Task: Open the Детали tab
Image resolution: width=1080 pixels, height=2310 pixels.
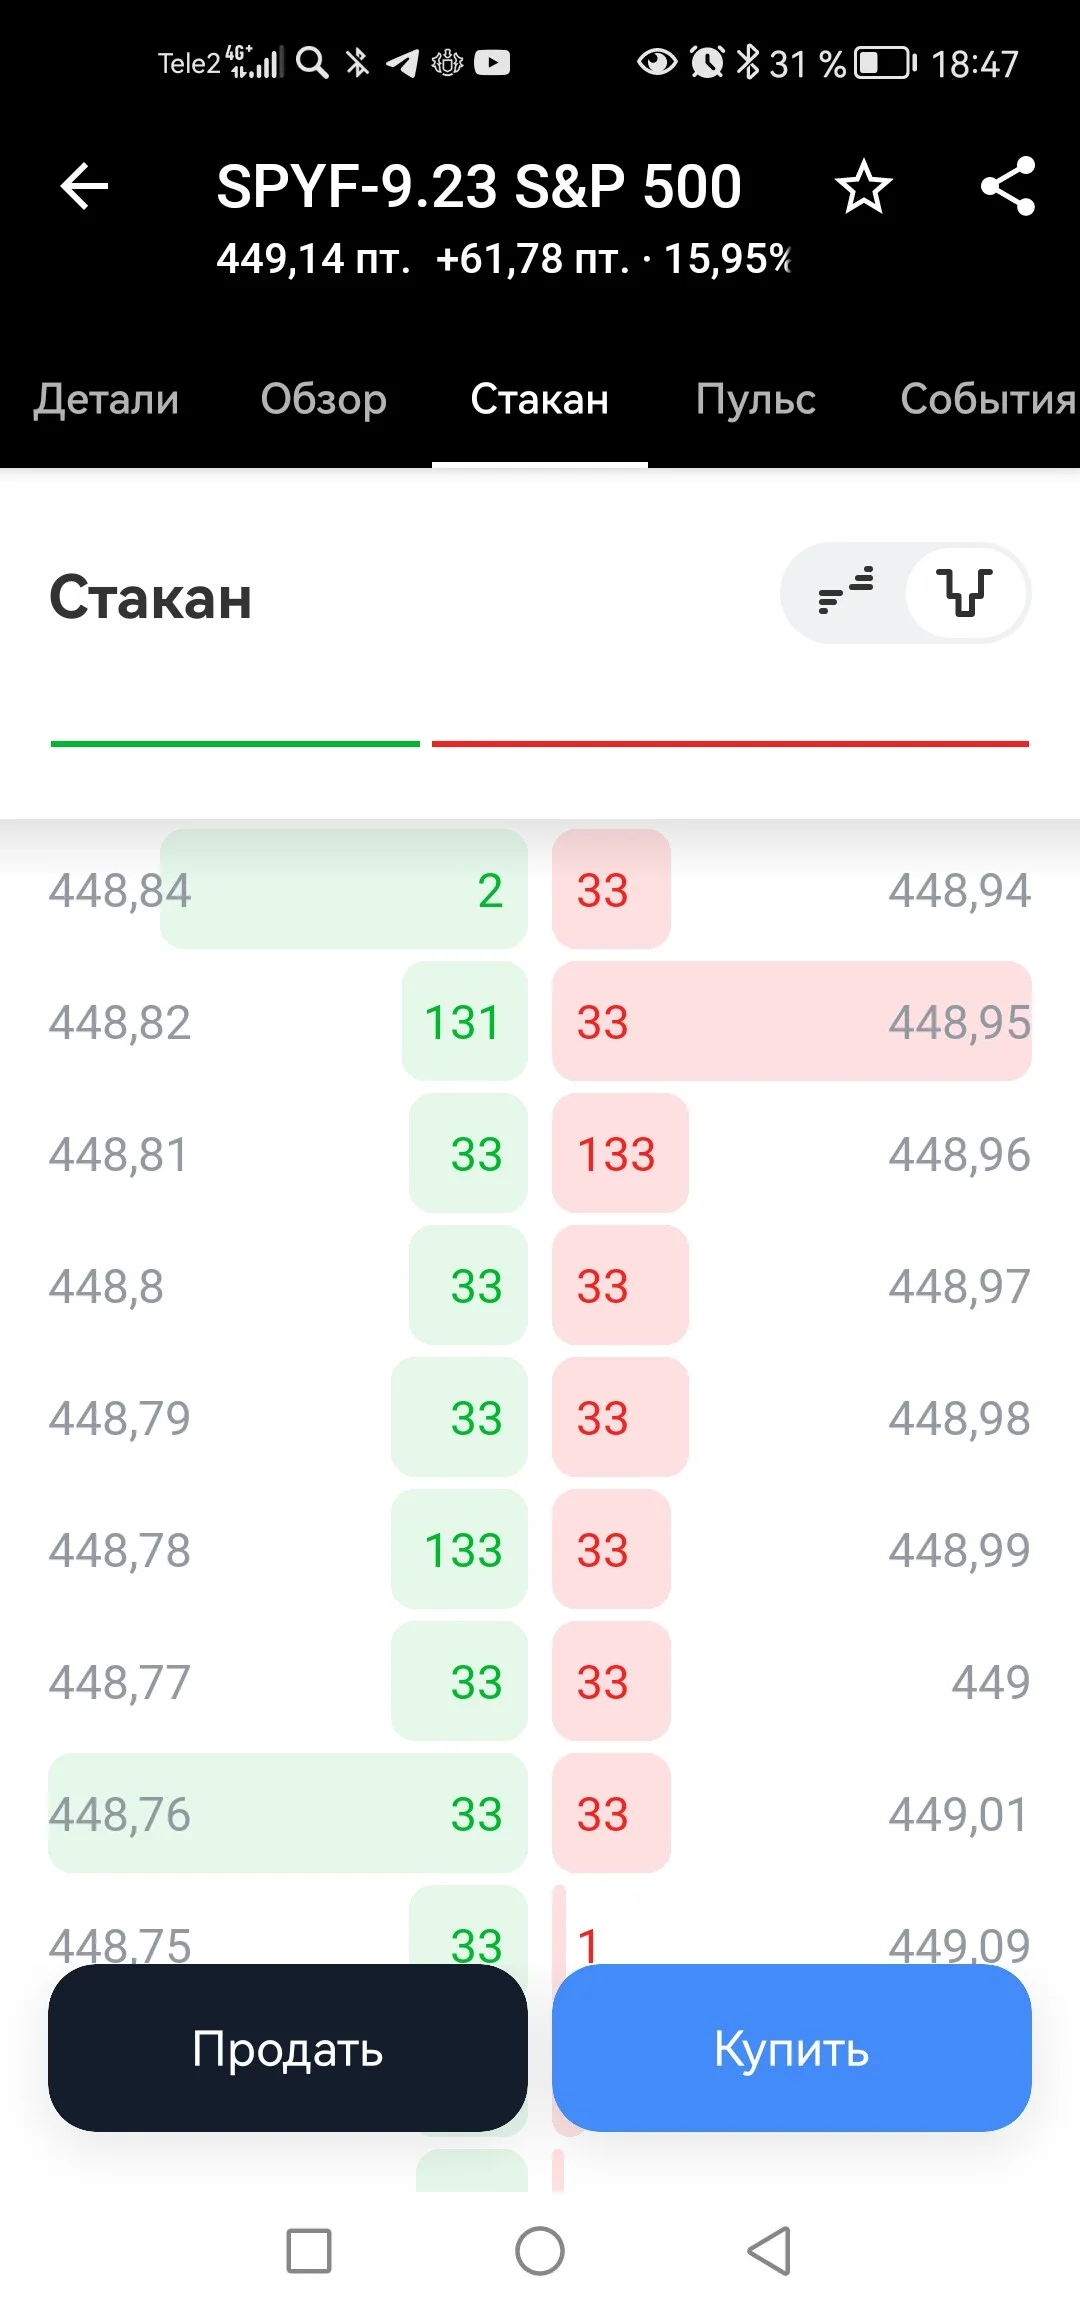Action: (x=106, y=399)
